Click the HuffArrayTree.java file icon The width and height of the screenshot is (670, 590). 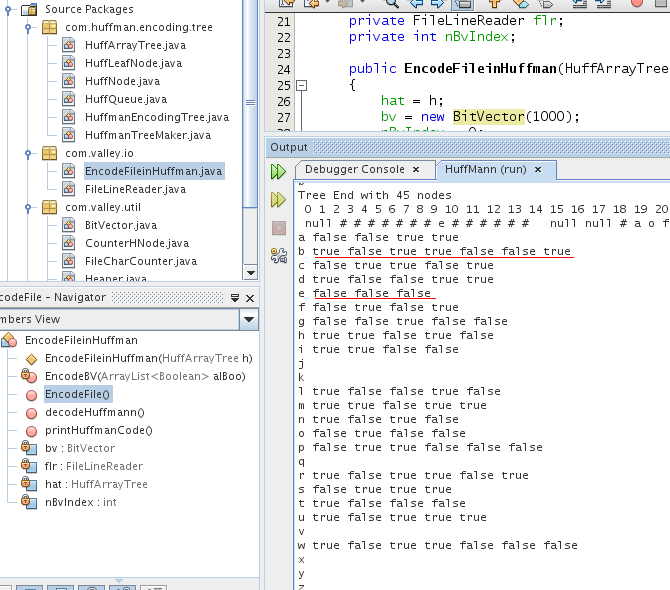68,45
